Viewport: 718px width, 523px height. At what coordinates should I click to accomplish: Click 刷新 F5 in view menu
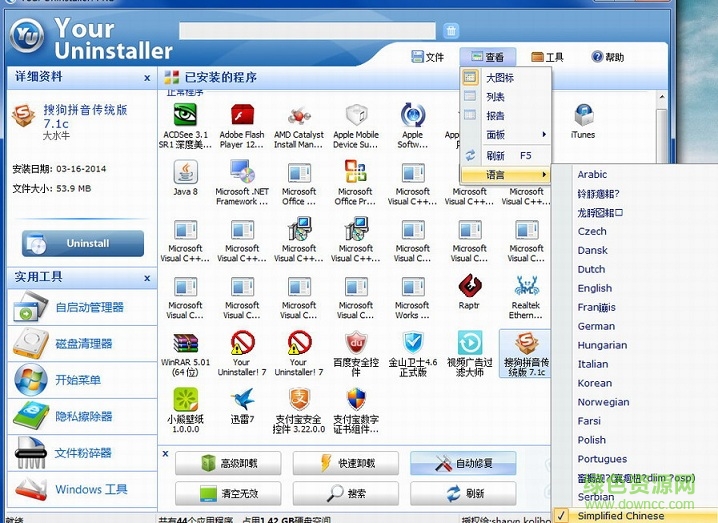click(x=506, y=156)
